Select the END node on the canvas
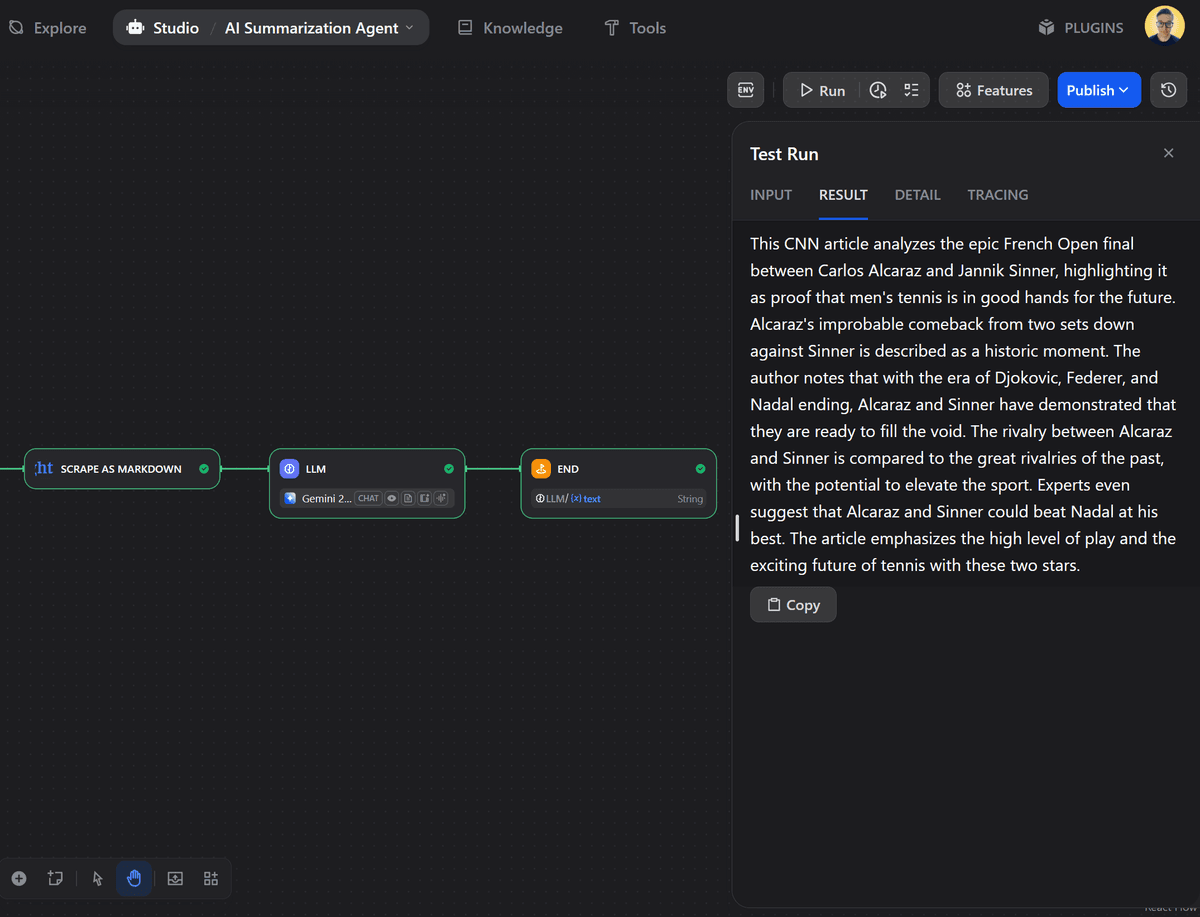This screenshot has width=1200, height=917. 618,468
